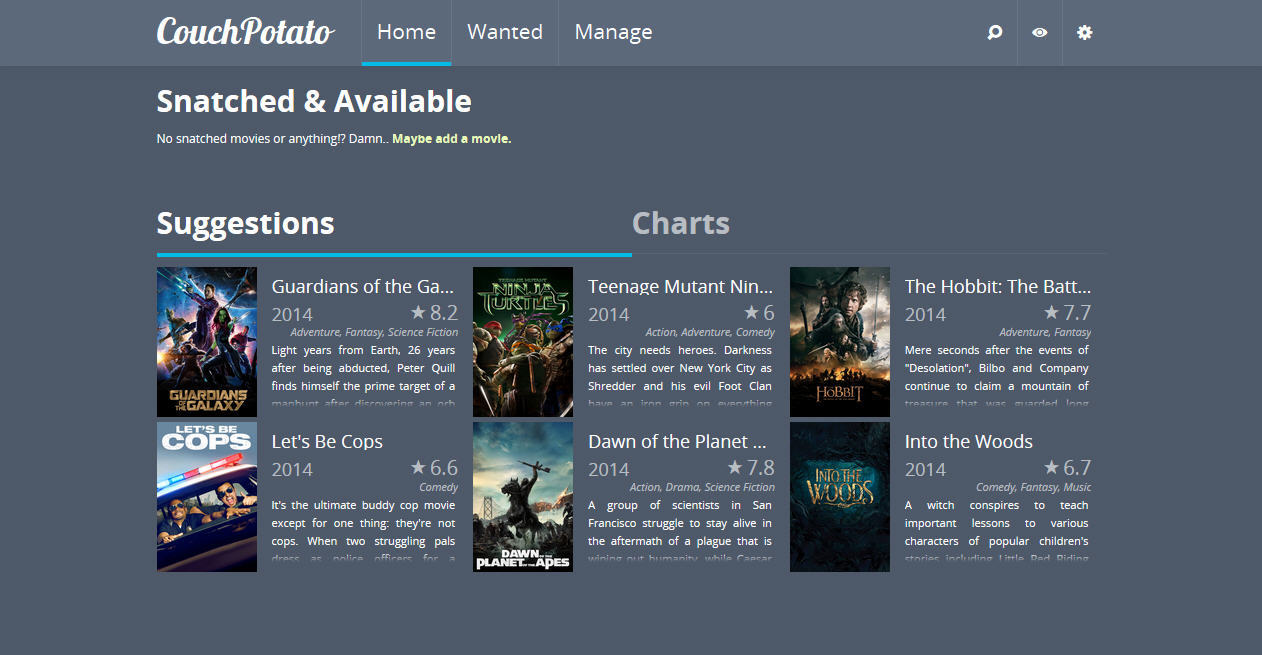The width and height of the screenshot is (1262, 655).
Task: Select the Suggestions tab
Action: [246, 223]
